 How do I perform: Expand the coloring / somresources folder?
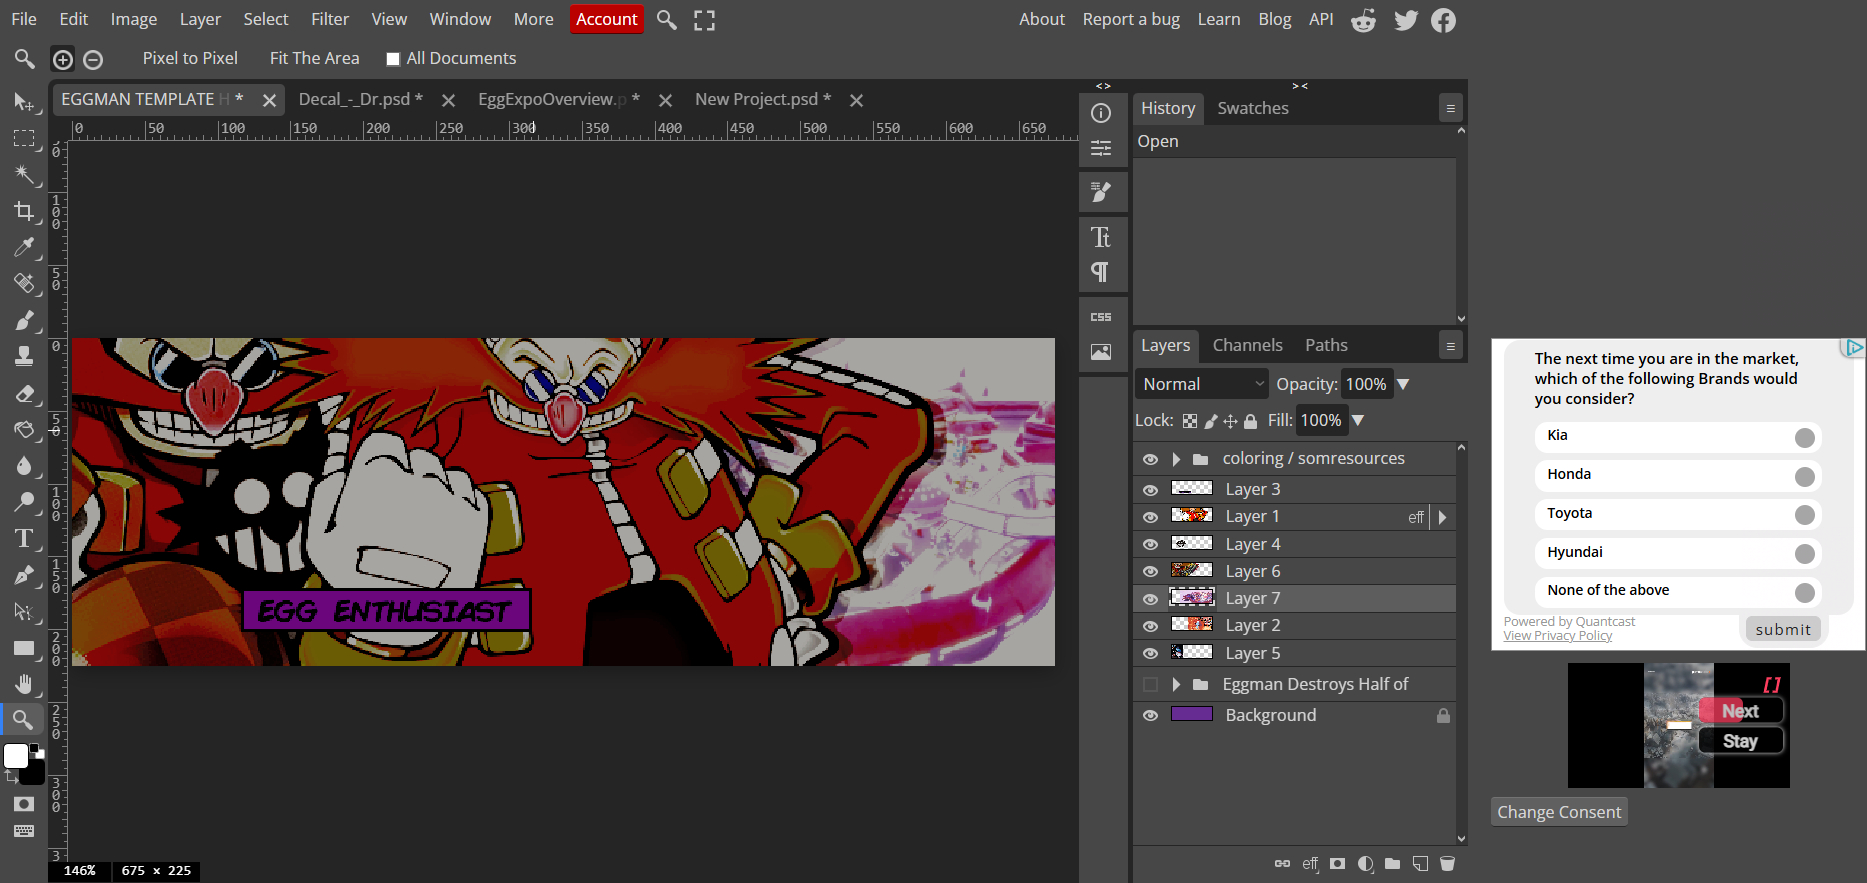pyautogui.click(x=1176, y=459)
